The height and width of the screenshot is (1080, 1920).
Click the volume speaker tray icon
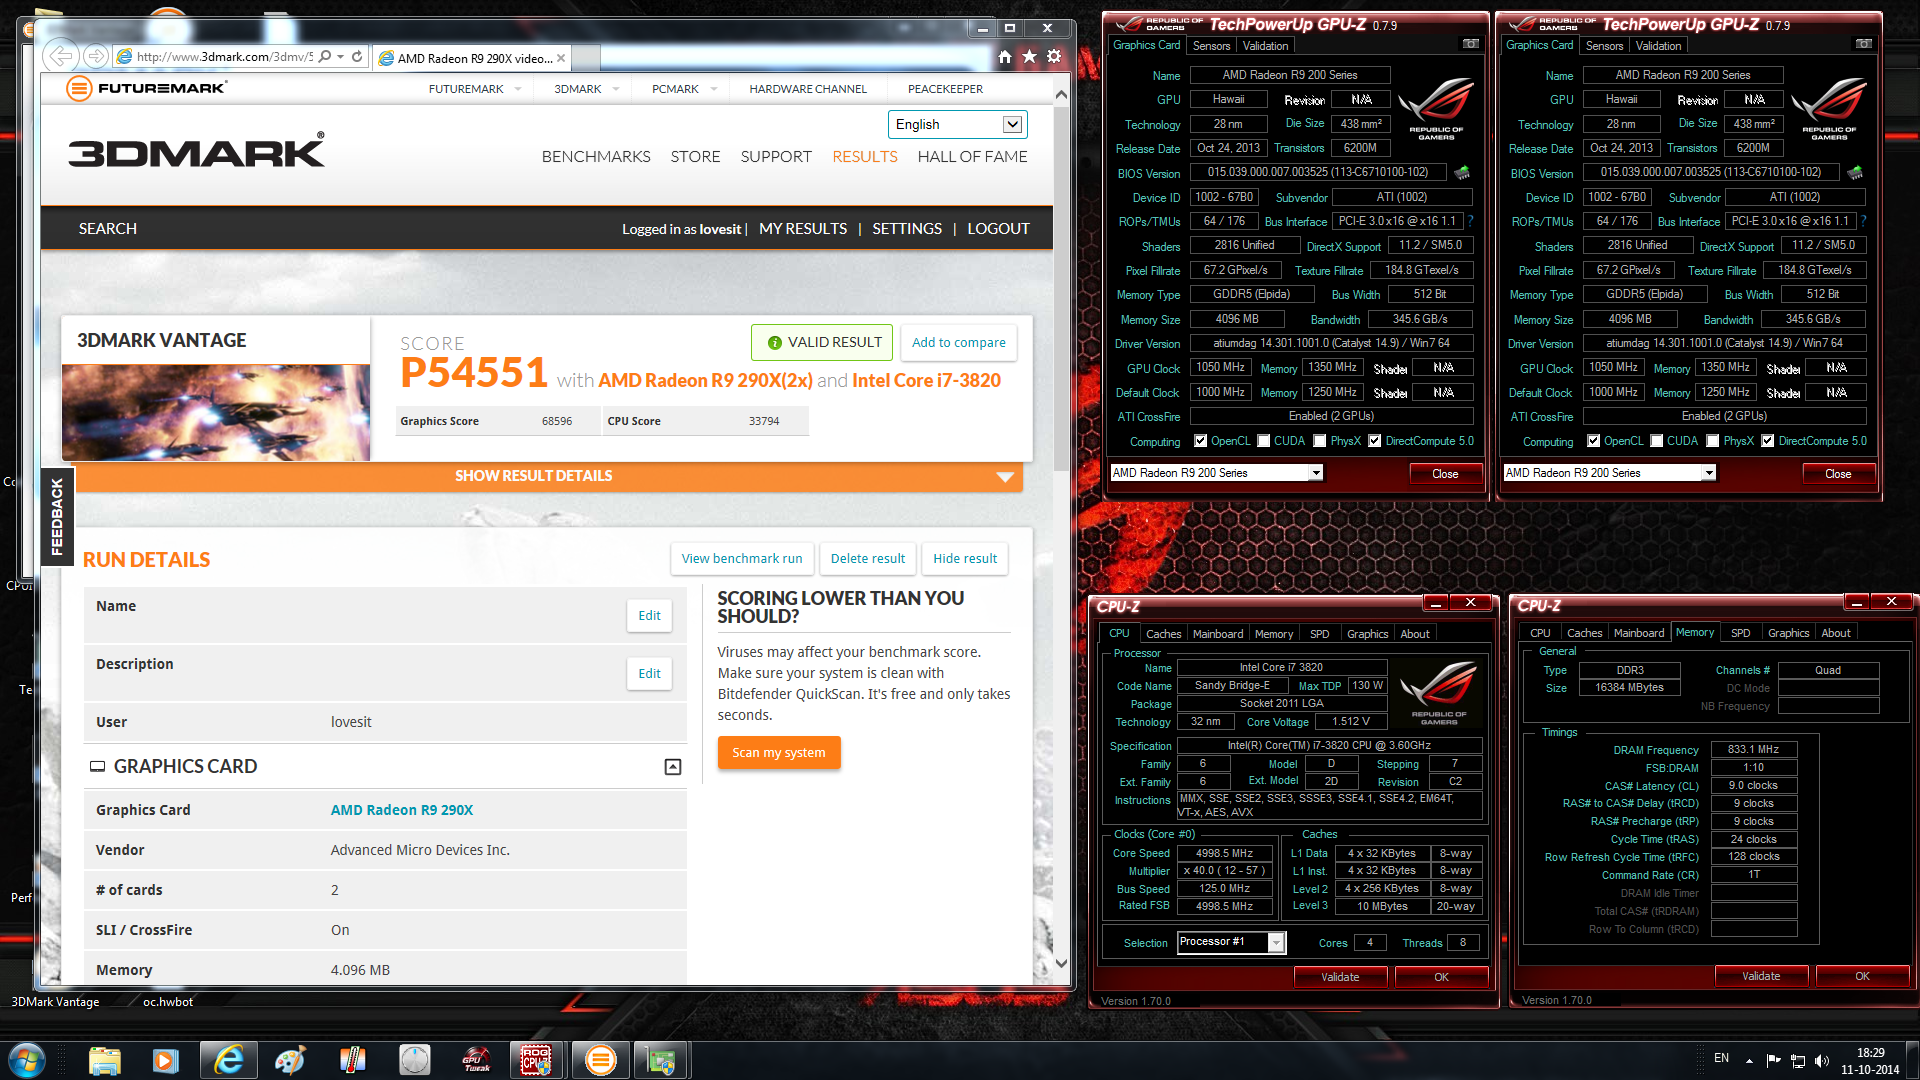click(x=1821, y=1061)
